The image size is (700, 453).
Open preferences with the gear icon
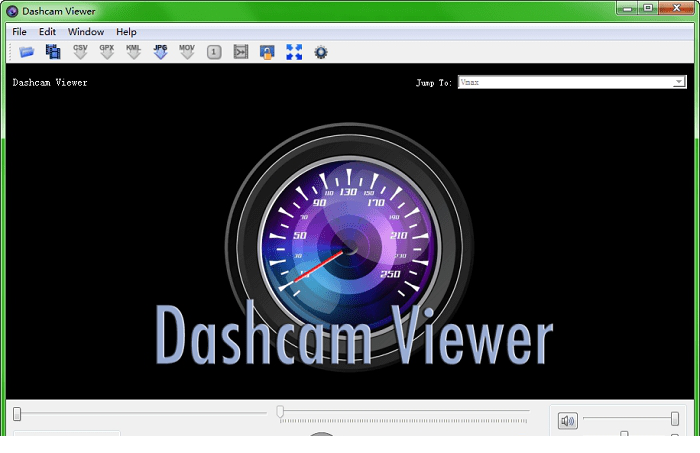[321, 52]
